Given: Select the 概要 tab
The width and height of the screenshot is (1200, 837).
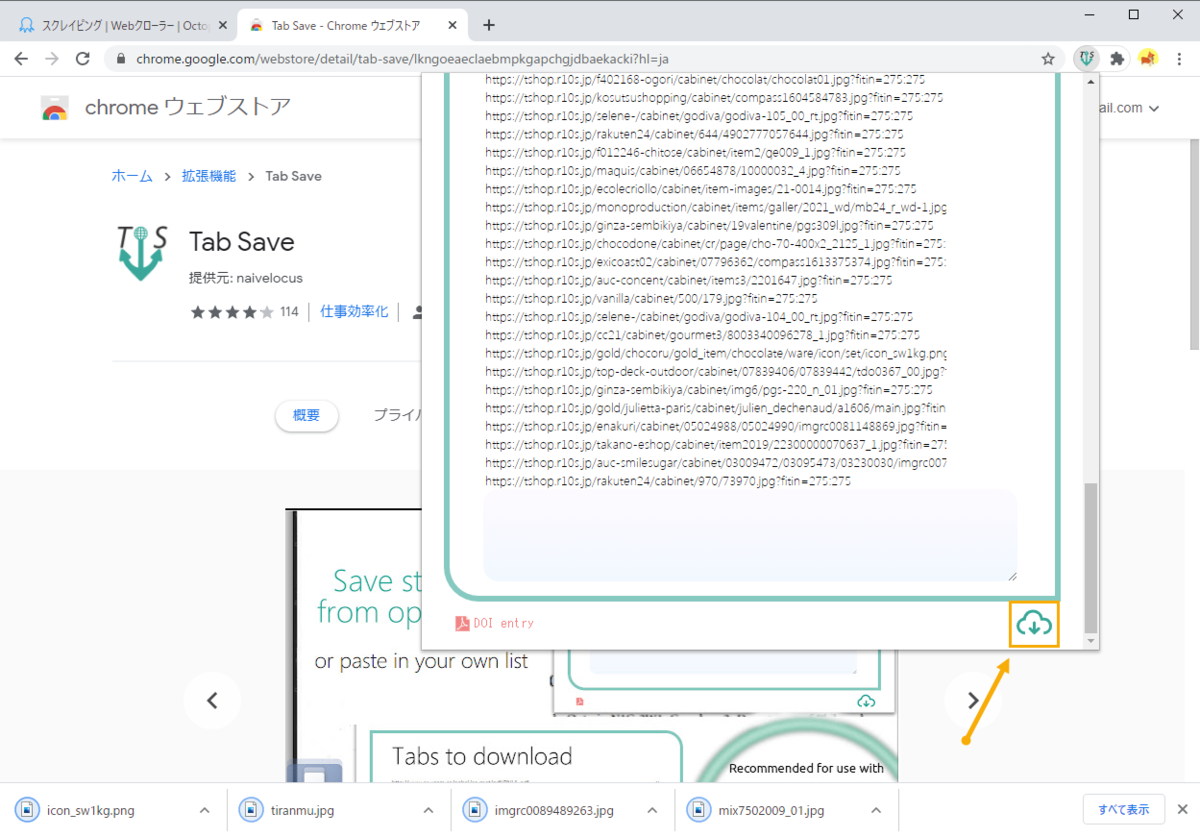Looking at the screenshot, I should pyautogui.click(x=307, y=415).
